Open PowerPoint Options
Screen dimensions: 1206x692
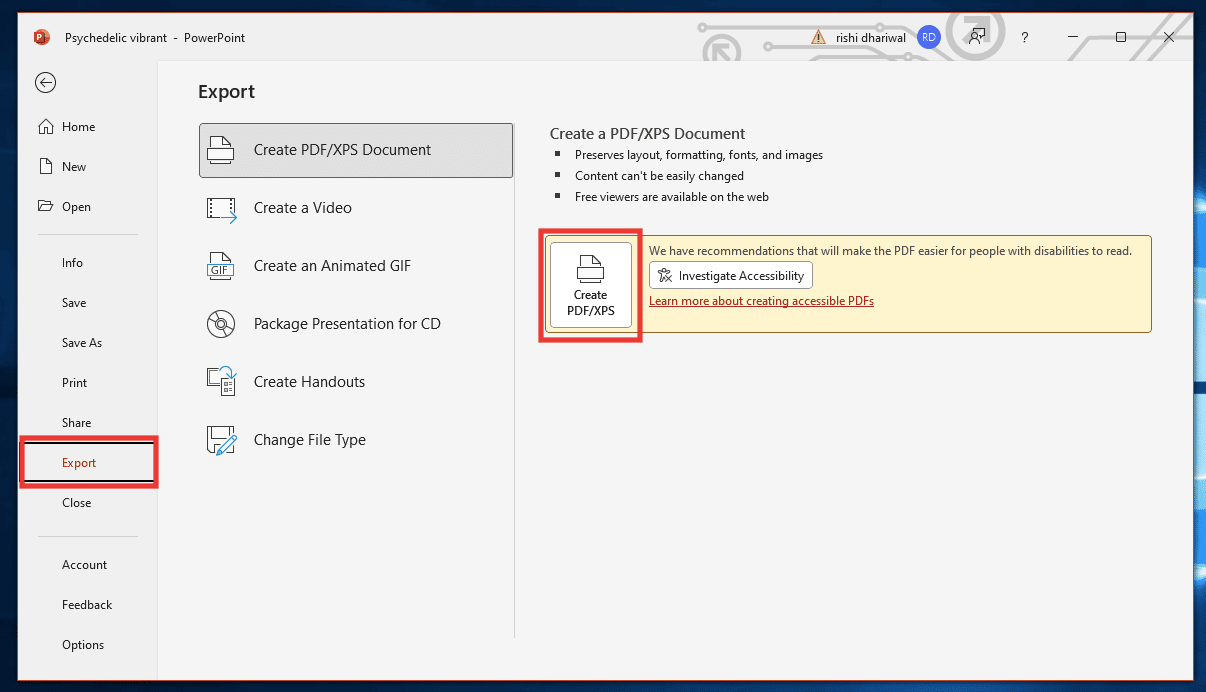[x=83, y=644]
